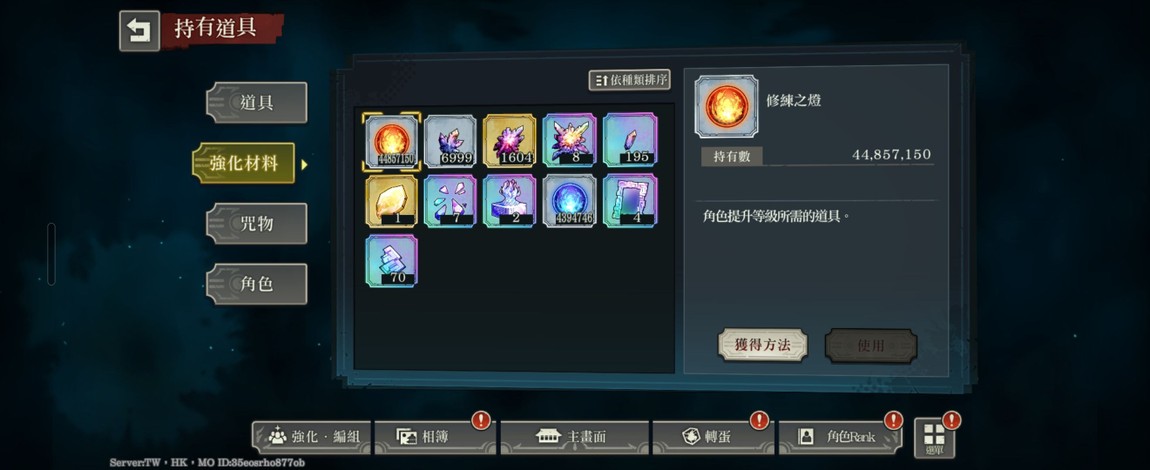Tap the back arrow beside 持有道具
This screenshot has width=1150, height=470.
tap(139, 31)
